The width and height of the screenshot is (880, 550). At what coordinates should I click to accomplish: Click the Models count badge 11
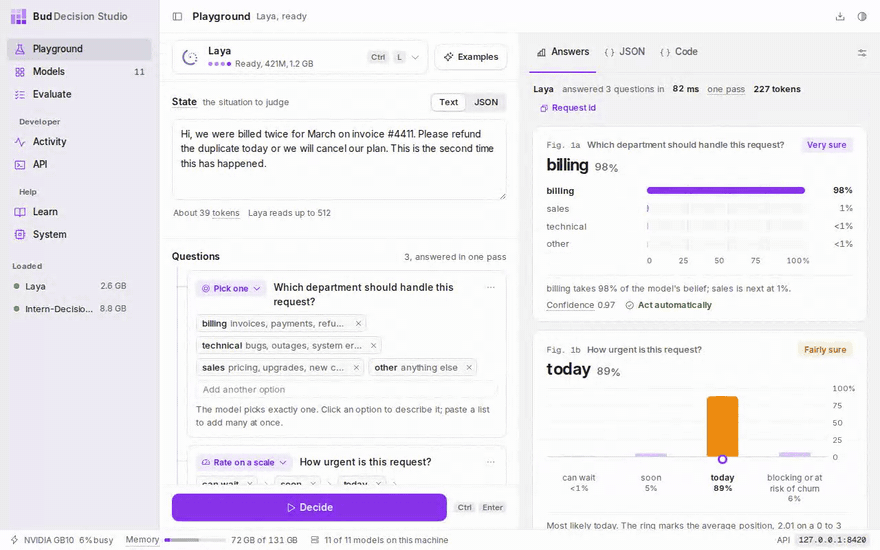coord(139,72)
